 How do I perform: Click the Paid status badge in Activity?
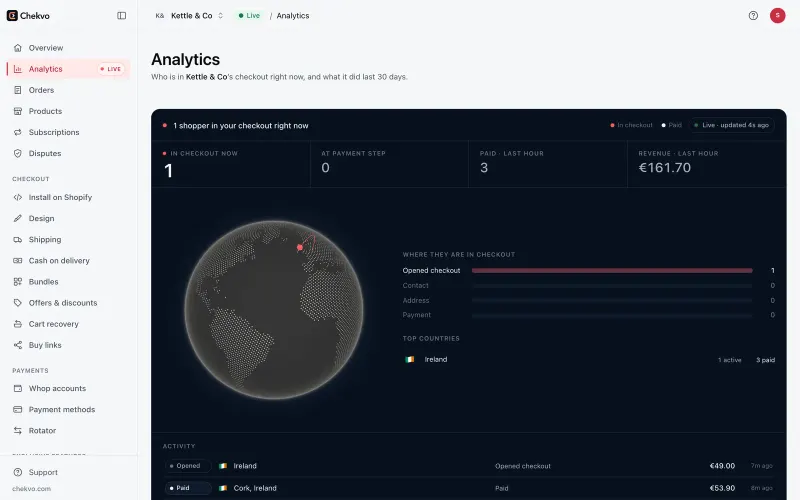(x=188, y=488)
